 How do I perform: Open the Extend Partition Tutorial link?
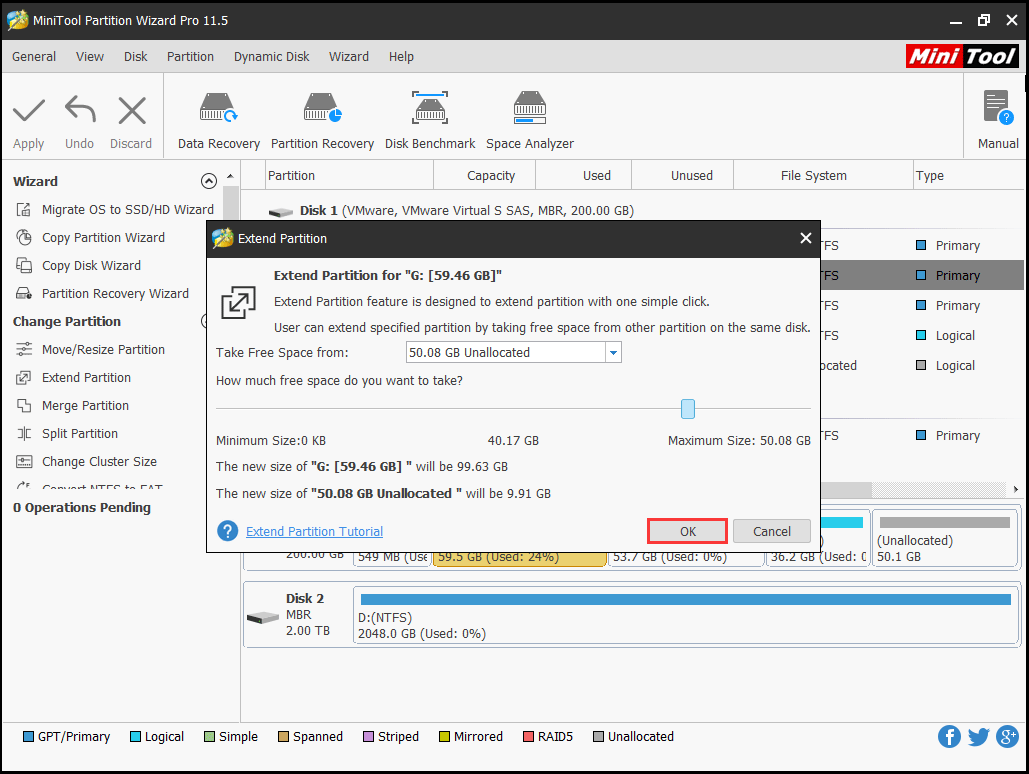pyautogui.click(x=314, y=532)
